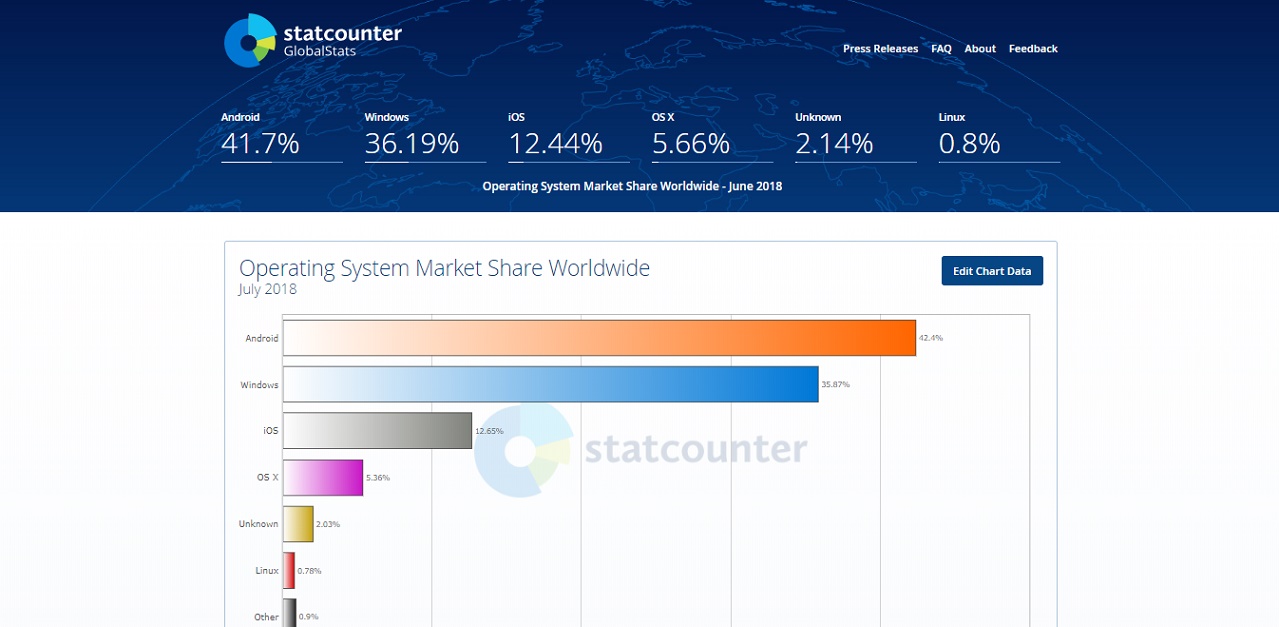Click the 0.78% Linux value label
The height and width of the screenshot is (627, 1279).
click(309, 570)
